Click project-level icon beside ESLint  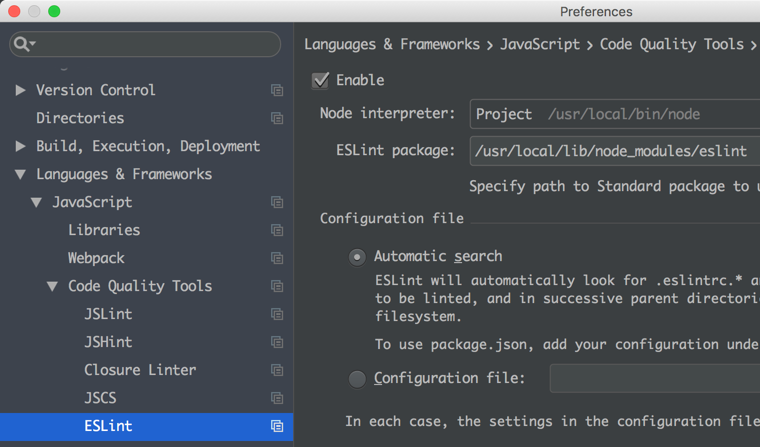pos(277,426)
